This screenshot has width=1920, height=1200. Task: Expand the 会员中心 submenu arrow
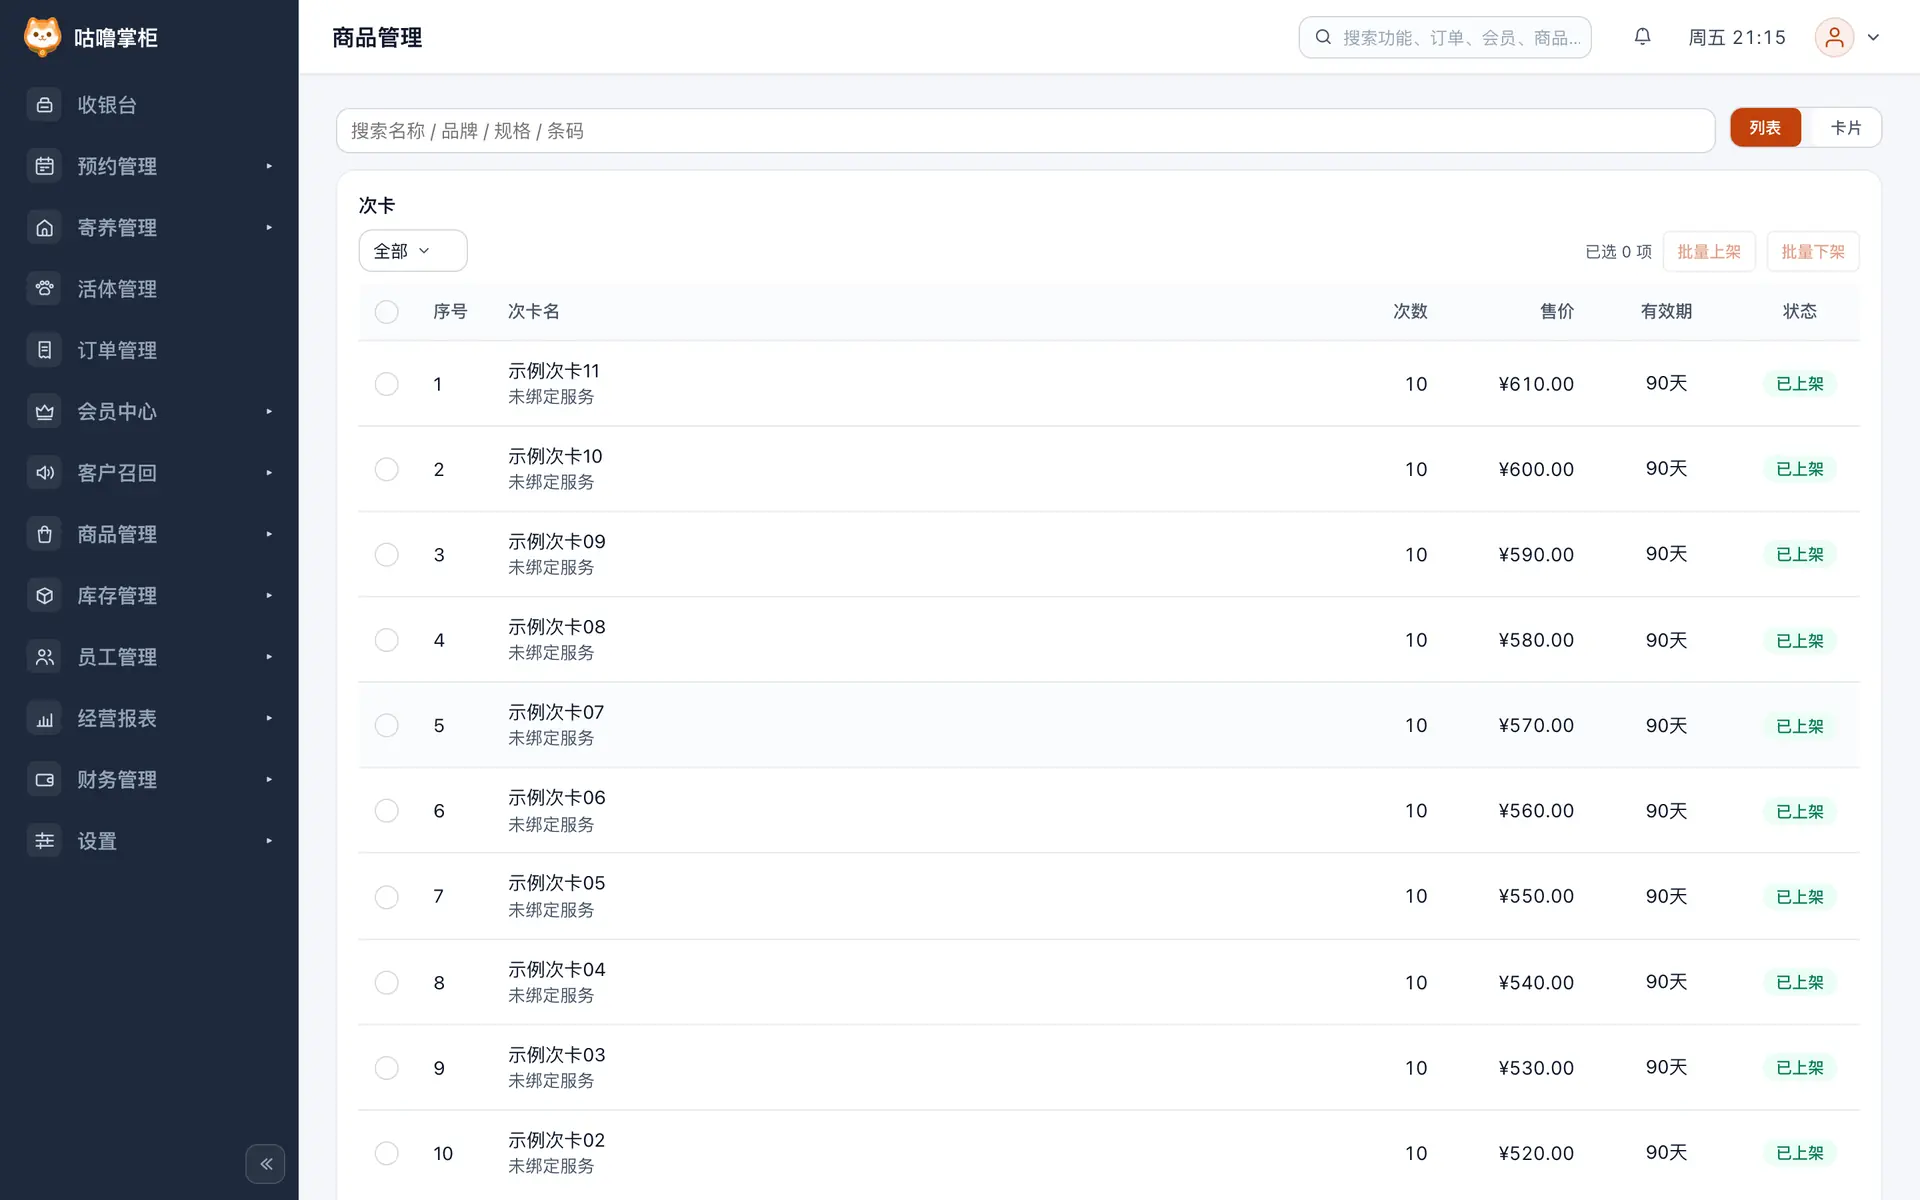tap(269, 412)
